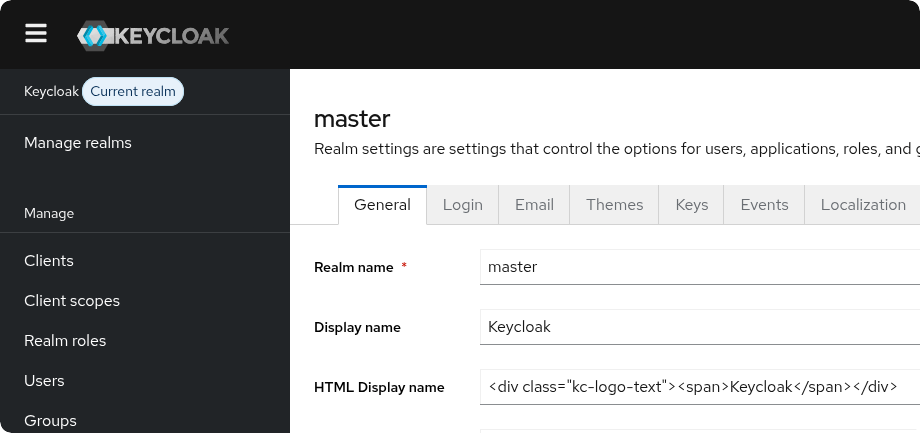Focus the Display name field

(x=698, y=327)
